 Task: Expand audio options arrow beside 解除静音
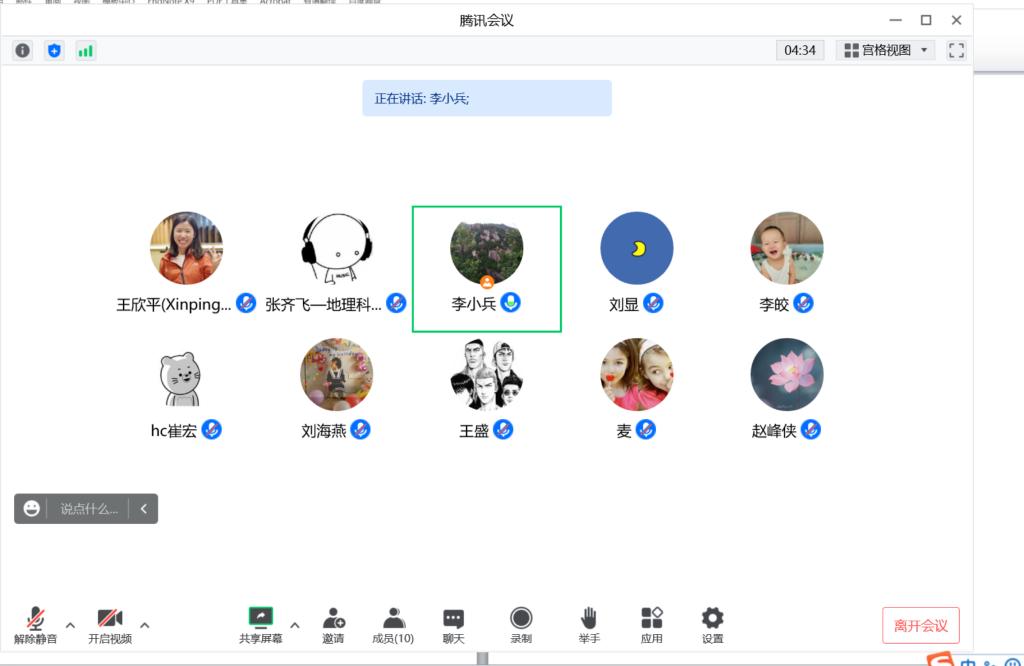click(x=70, y=625)
